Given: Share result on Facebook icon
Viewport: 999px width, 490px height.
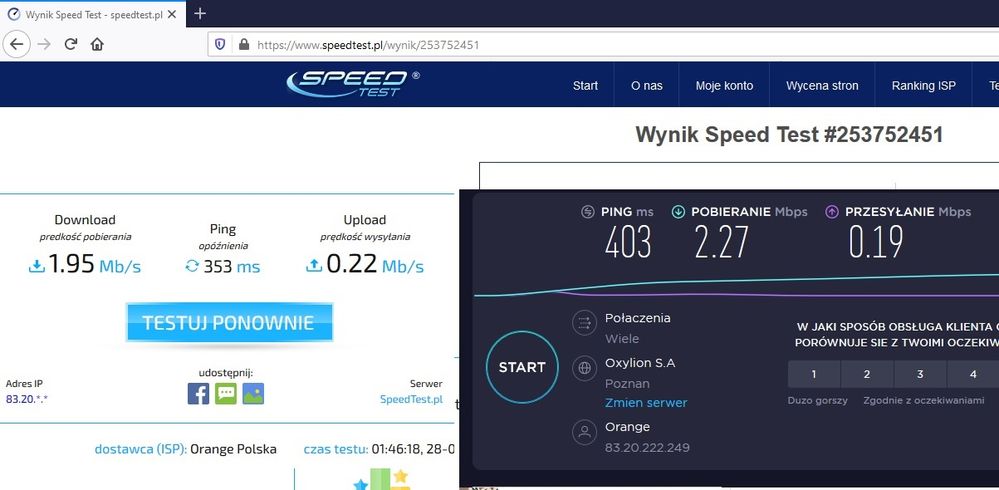Looking at the screenshot, I should (x=198, y=394).
